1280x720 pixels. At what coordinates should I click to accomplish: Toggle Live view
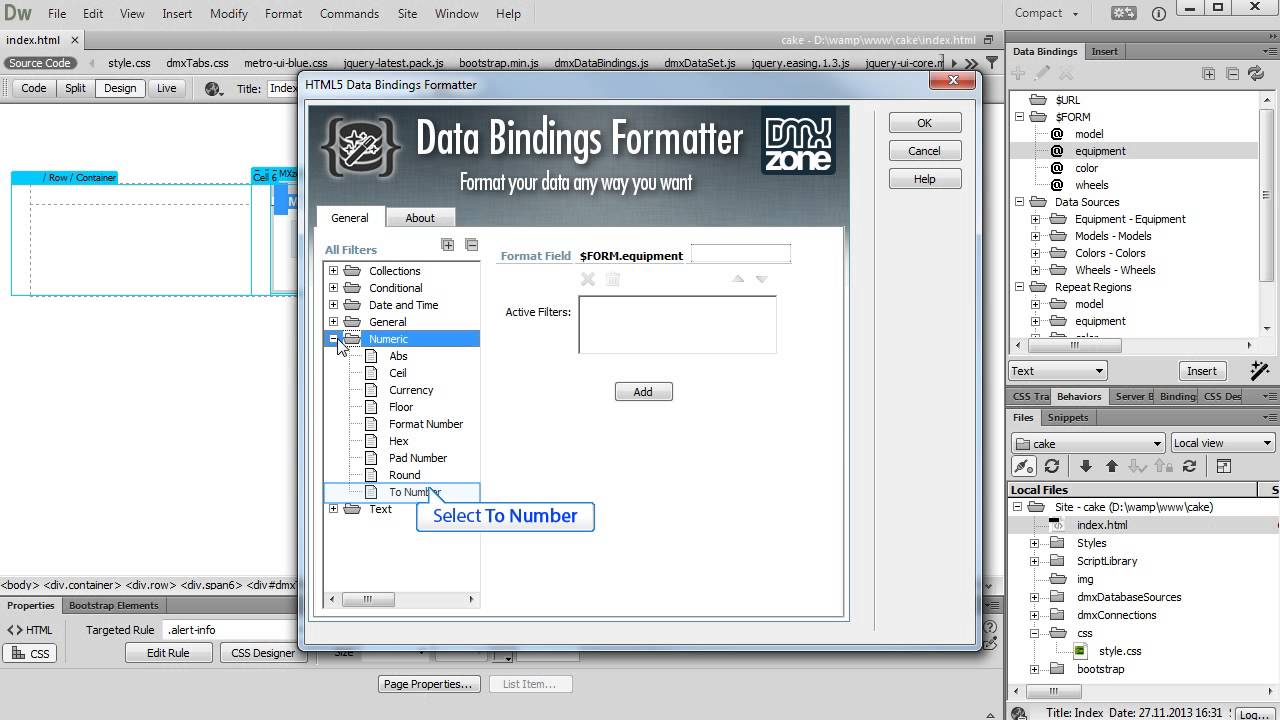(x=166, y=88)
